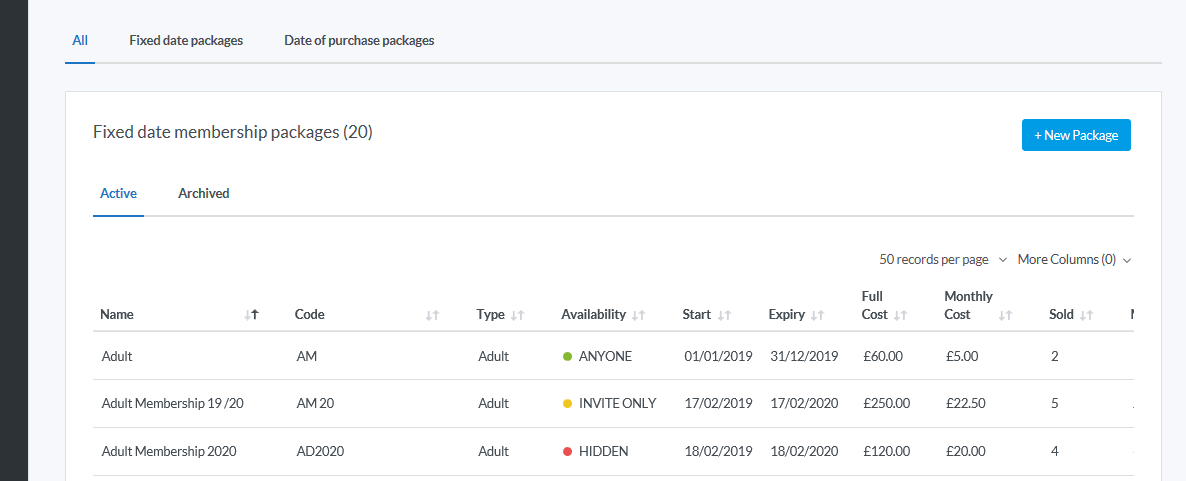The height and width of the screenshot is (481, 1186).
Task: Sort by Monthly Cost arrows
Action: pos(1005,315)
